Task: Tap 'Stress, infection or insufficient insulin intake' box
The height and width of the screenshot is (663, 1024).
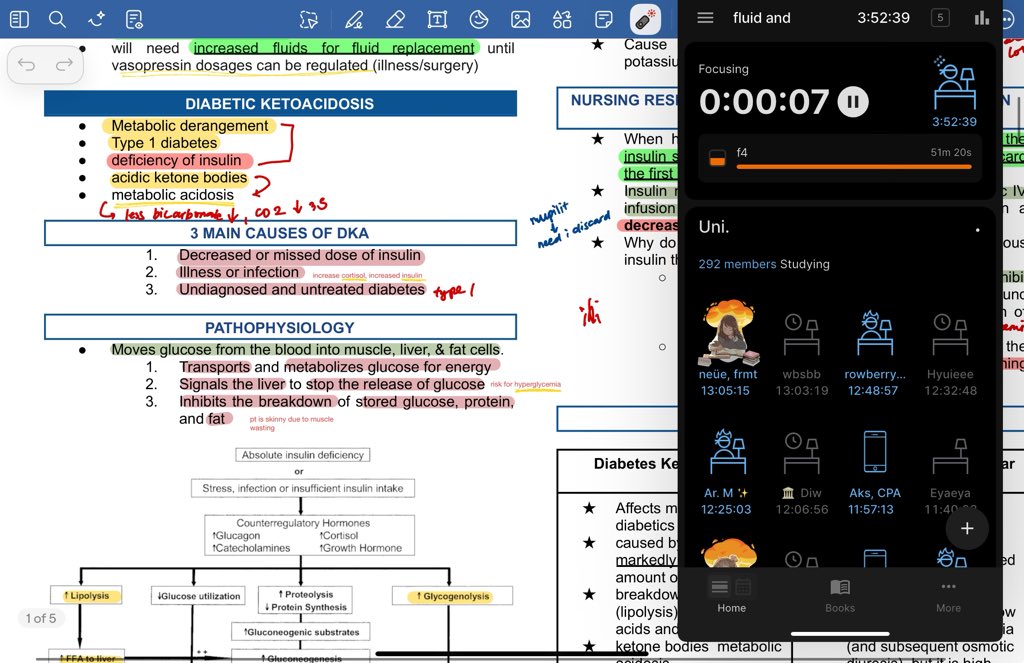Action: [302, 488]
